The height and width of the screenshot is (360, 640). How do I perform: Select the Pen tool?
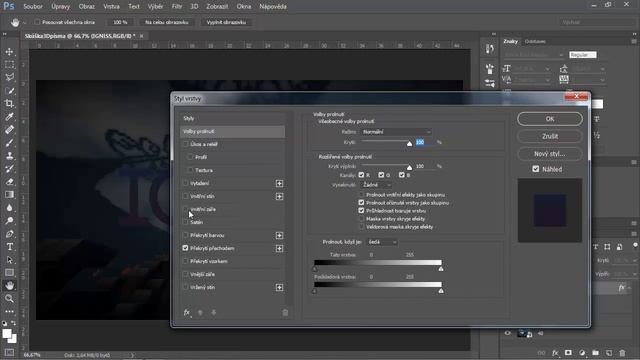[9, 234]
